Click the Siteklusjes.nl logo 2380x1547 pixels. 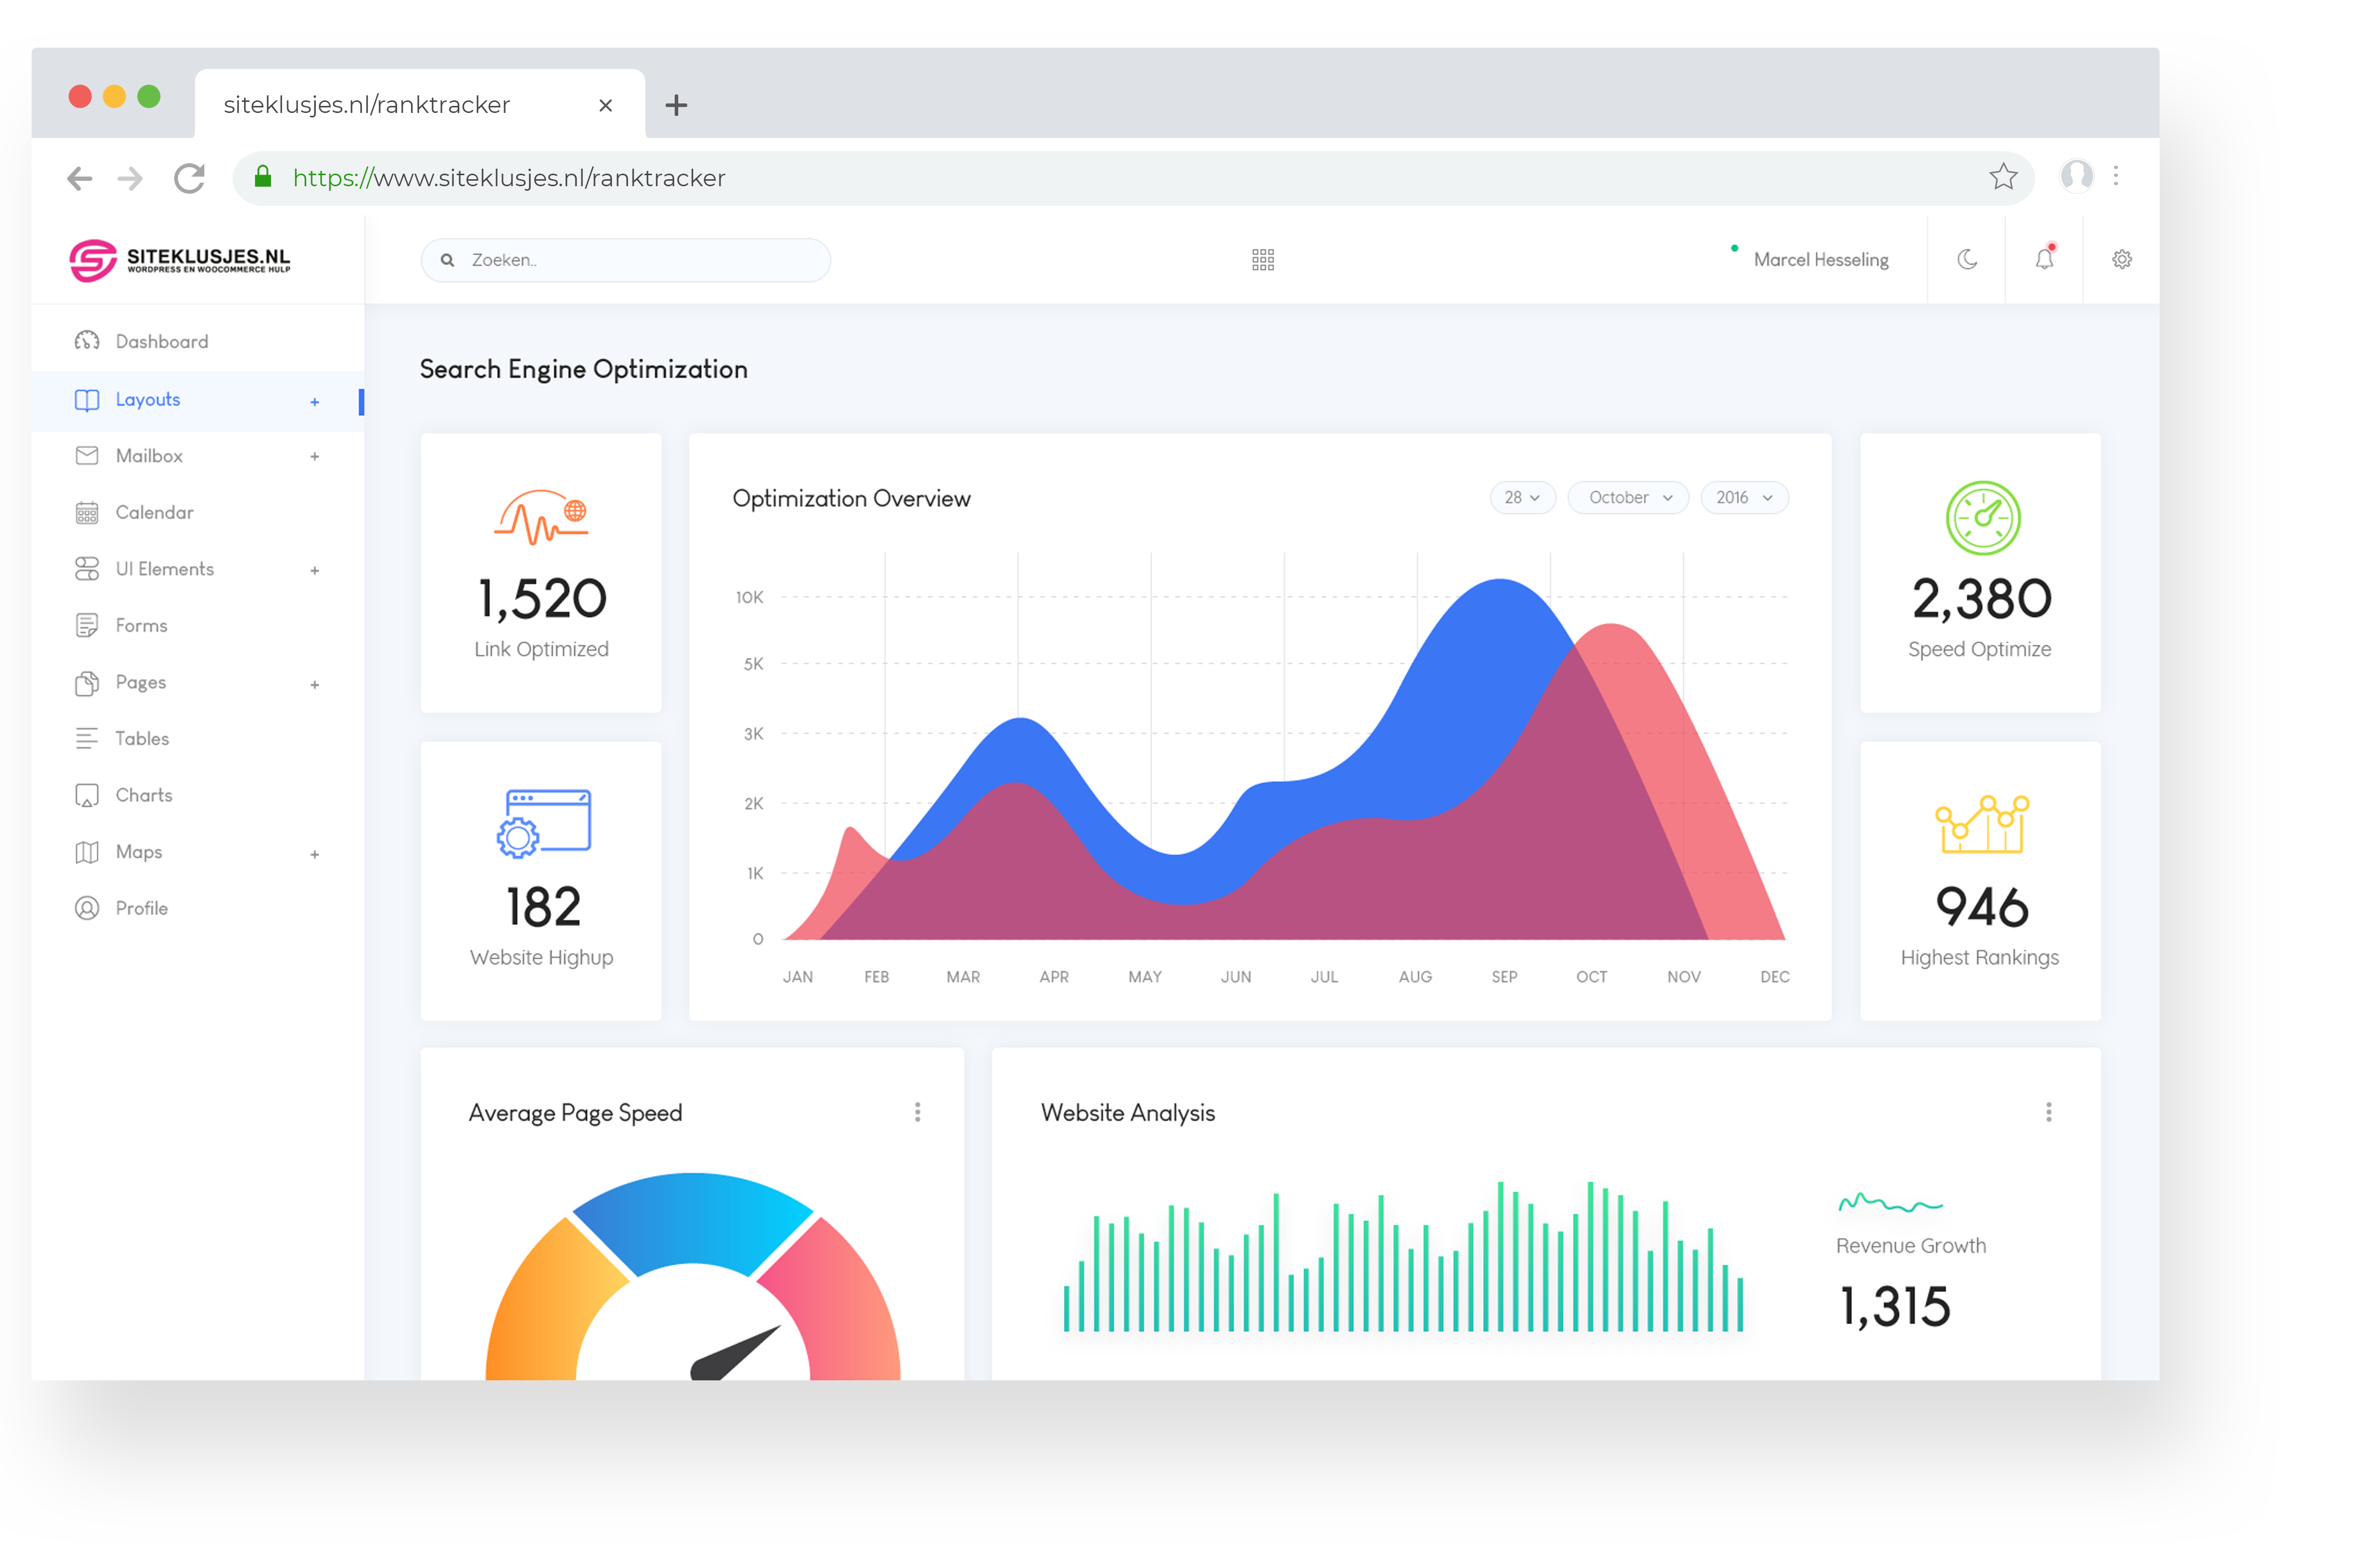pos(180,260)
